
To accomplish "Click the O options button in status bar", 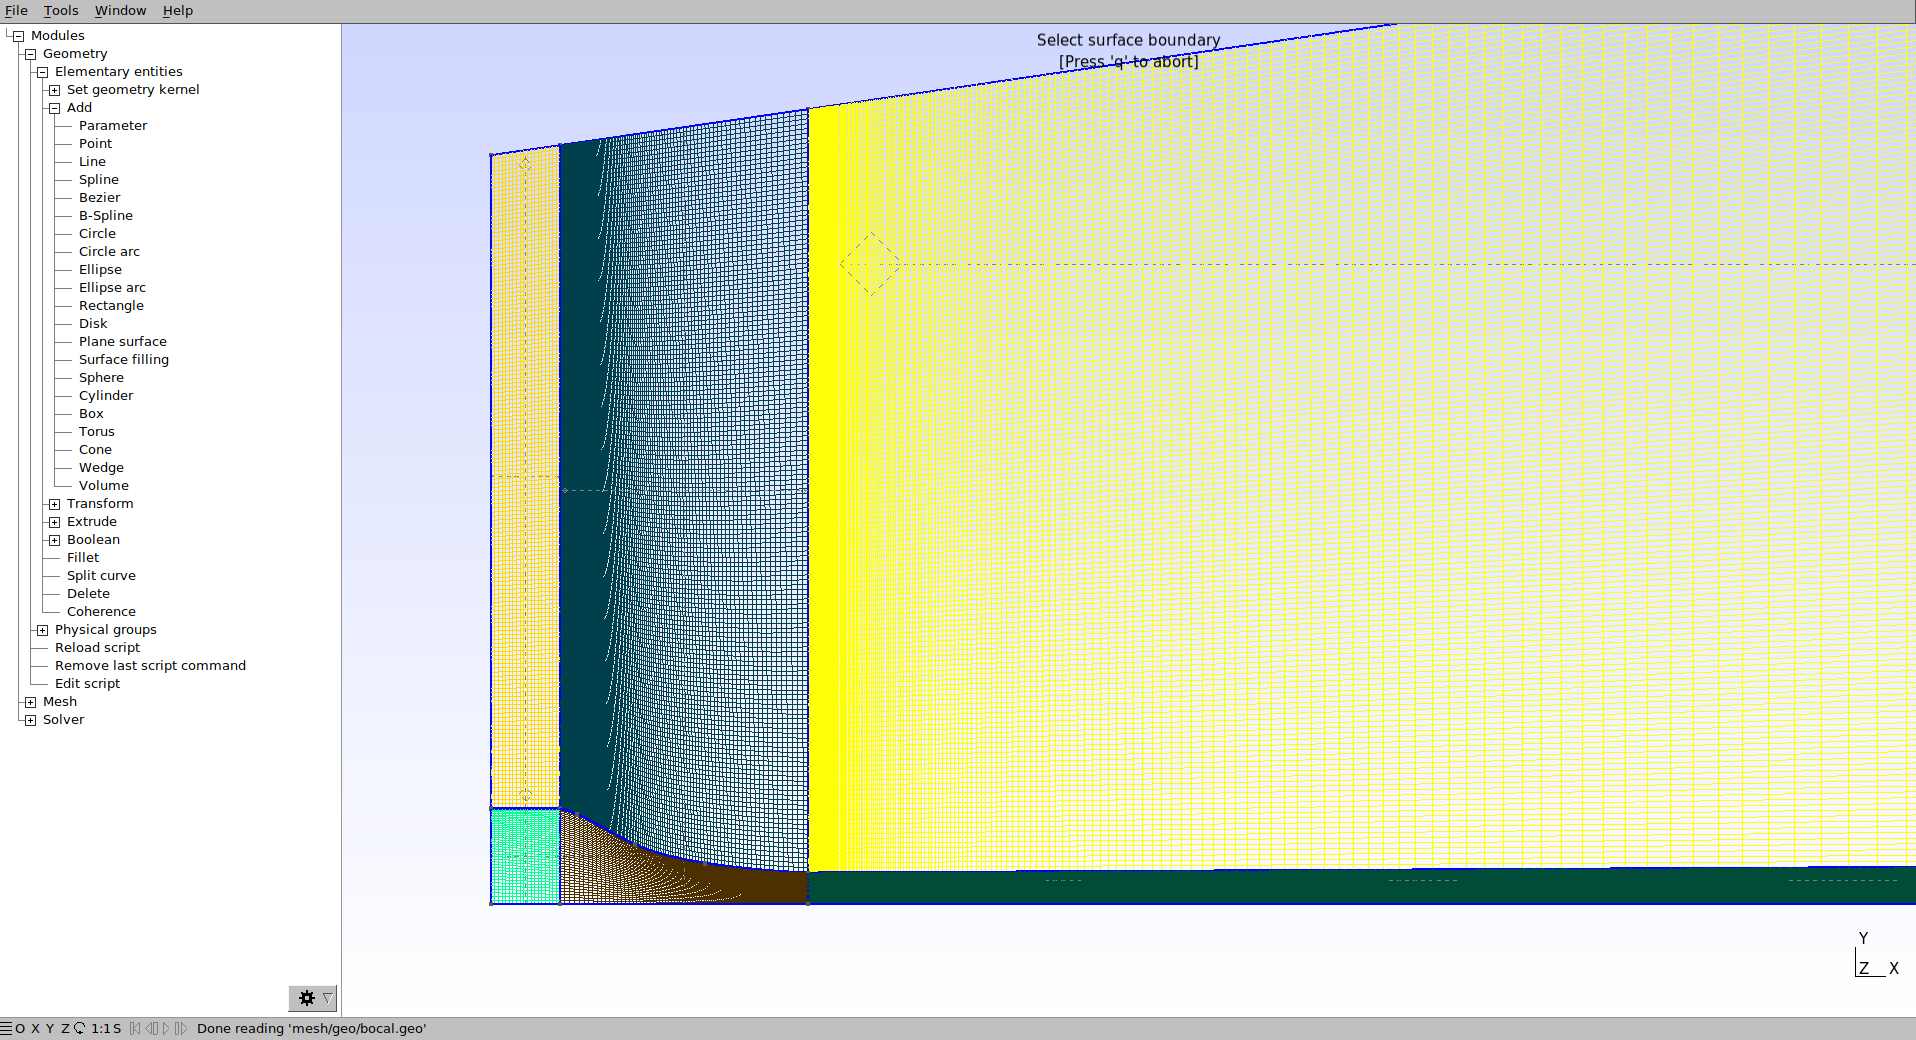I will [x=20, y=1028].
